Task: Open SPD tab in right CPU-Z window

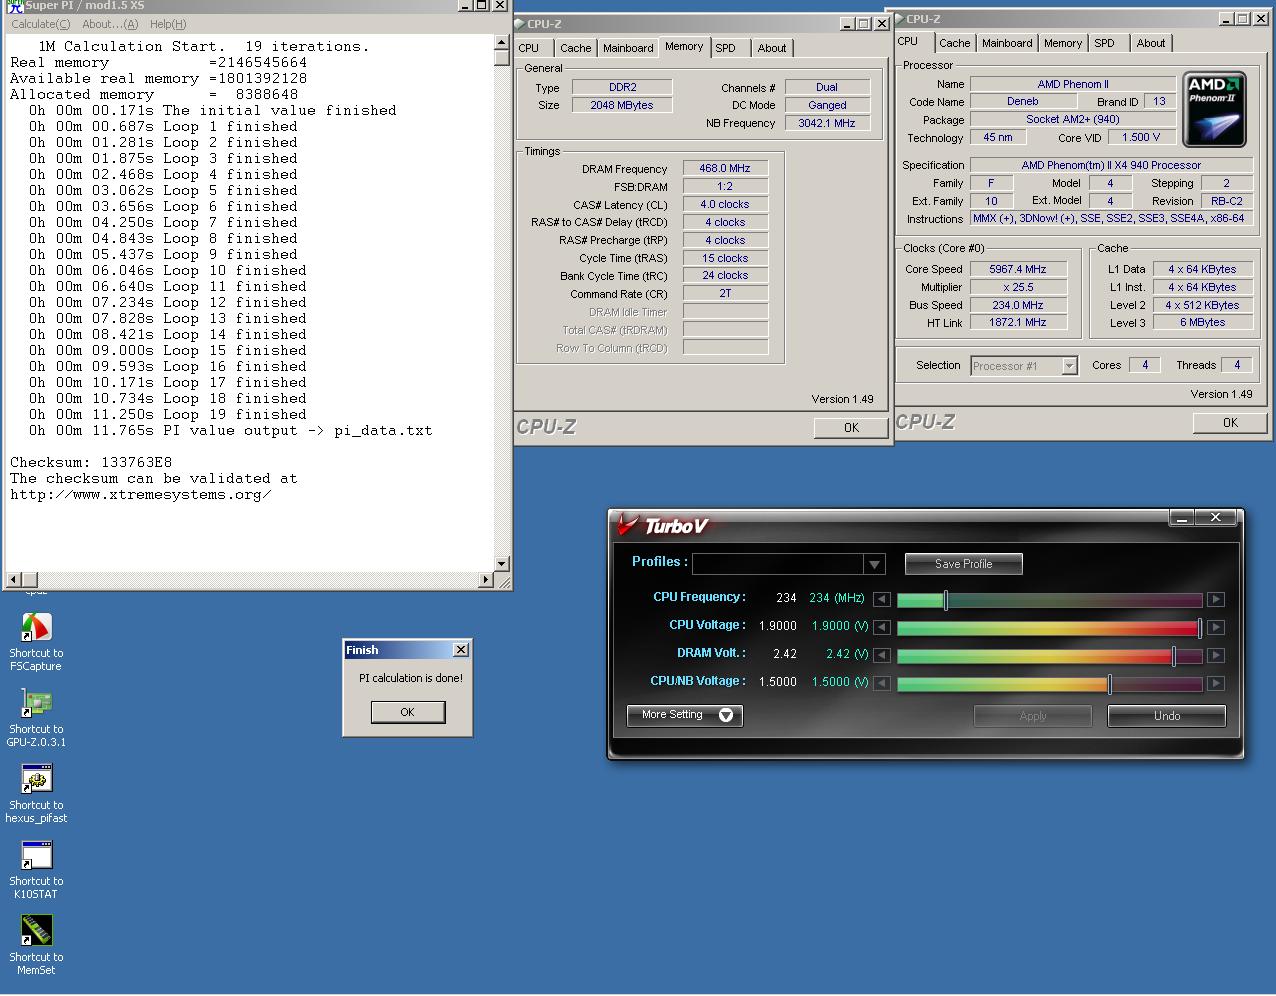Action: pos(1104,43)
